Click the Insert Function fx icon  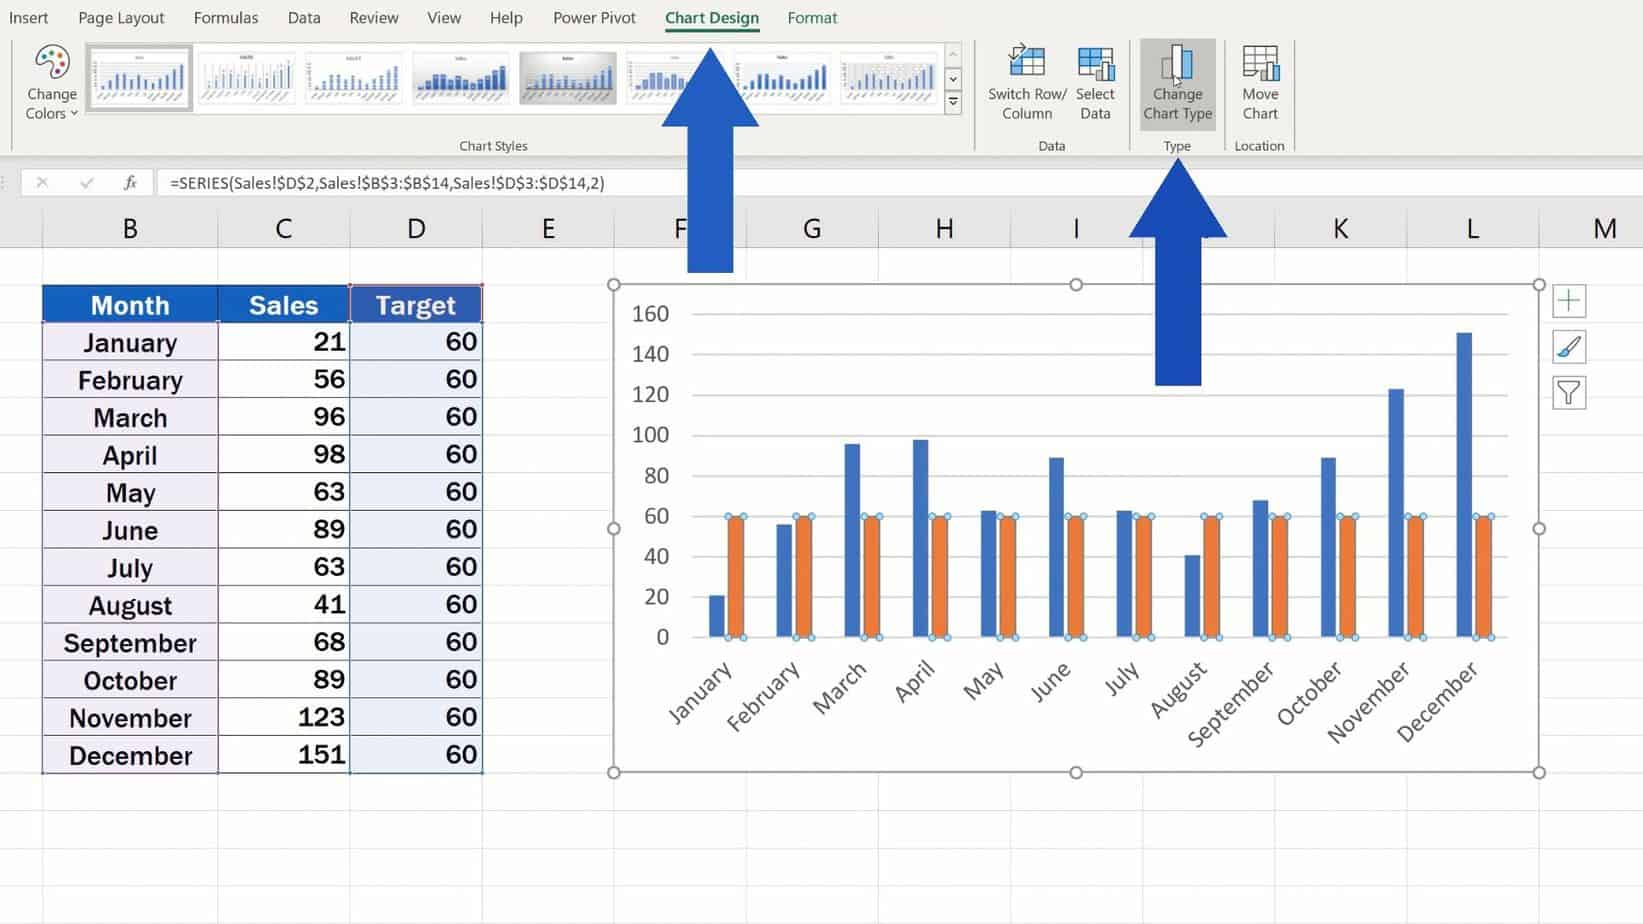point(129,183)
